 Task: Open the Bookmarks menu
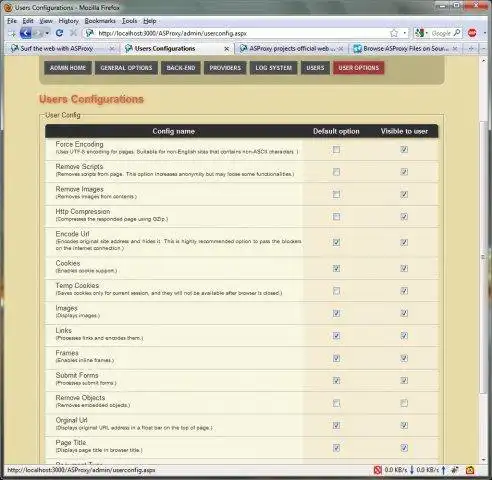click(100, 21)
